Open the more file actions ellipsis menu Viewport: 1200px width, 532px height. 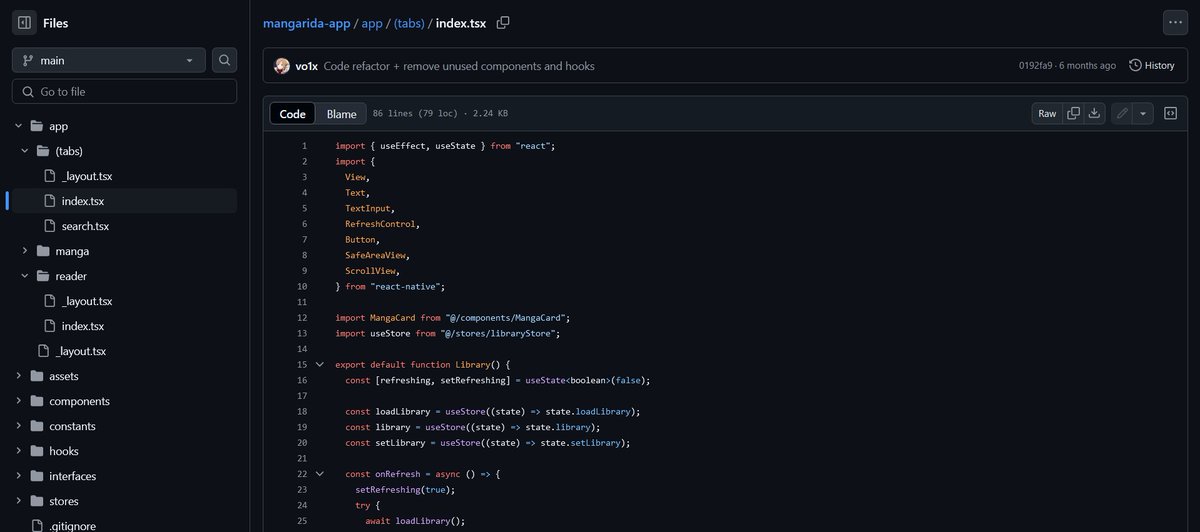(1175, 22)
